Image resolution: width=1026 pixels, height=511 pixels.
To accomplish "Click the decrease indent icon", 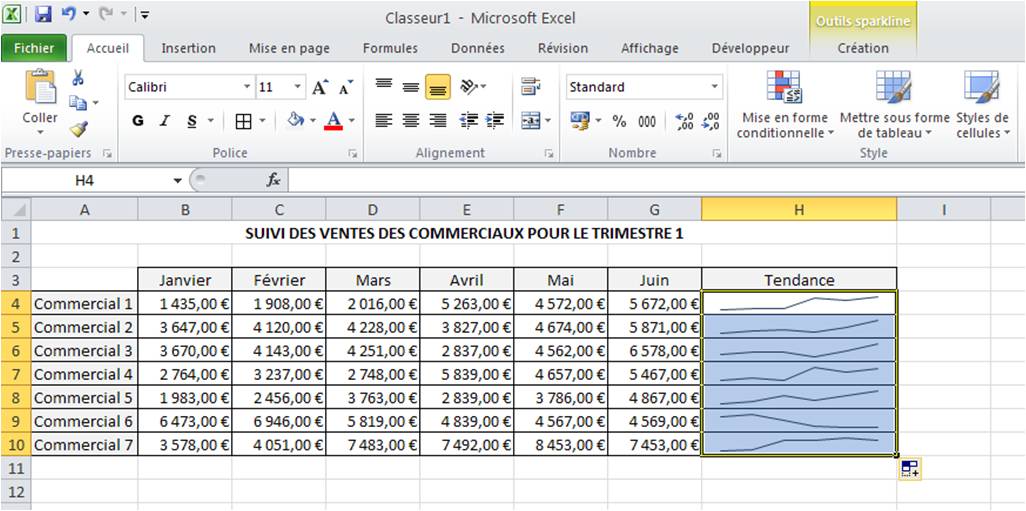I will point(469,121).
